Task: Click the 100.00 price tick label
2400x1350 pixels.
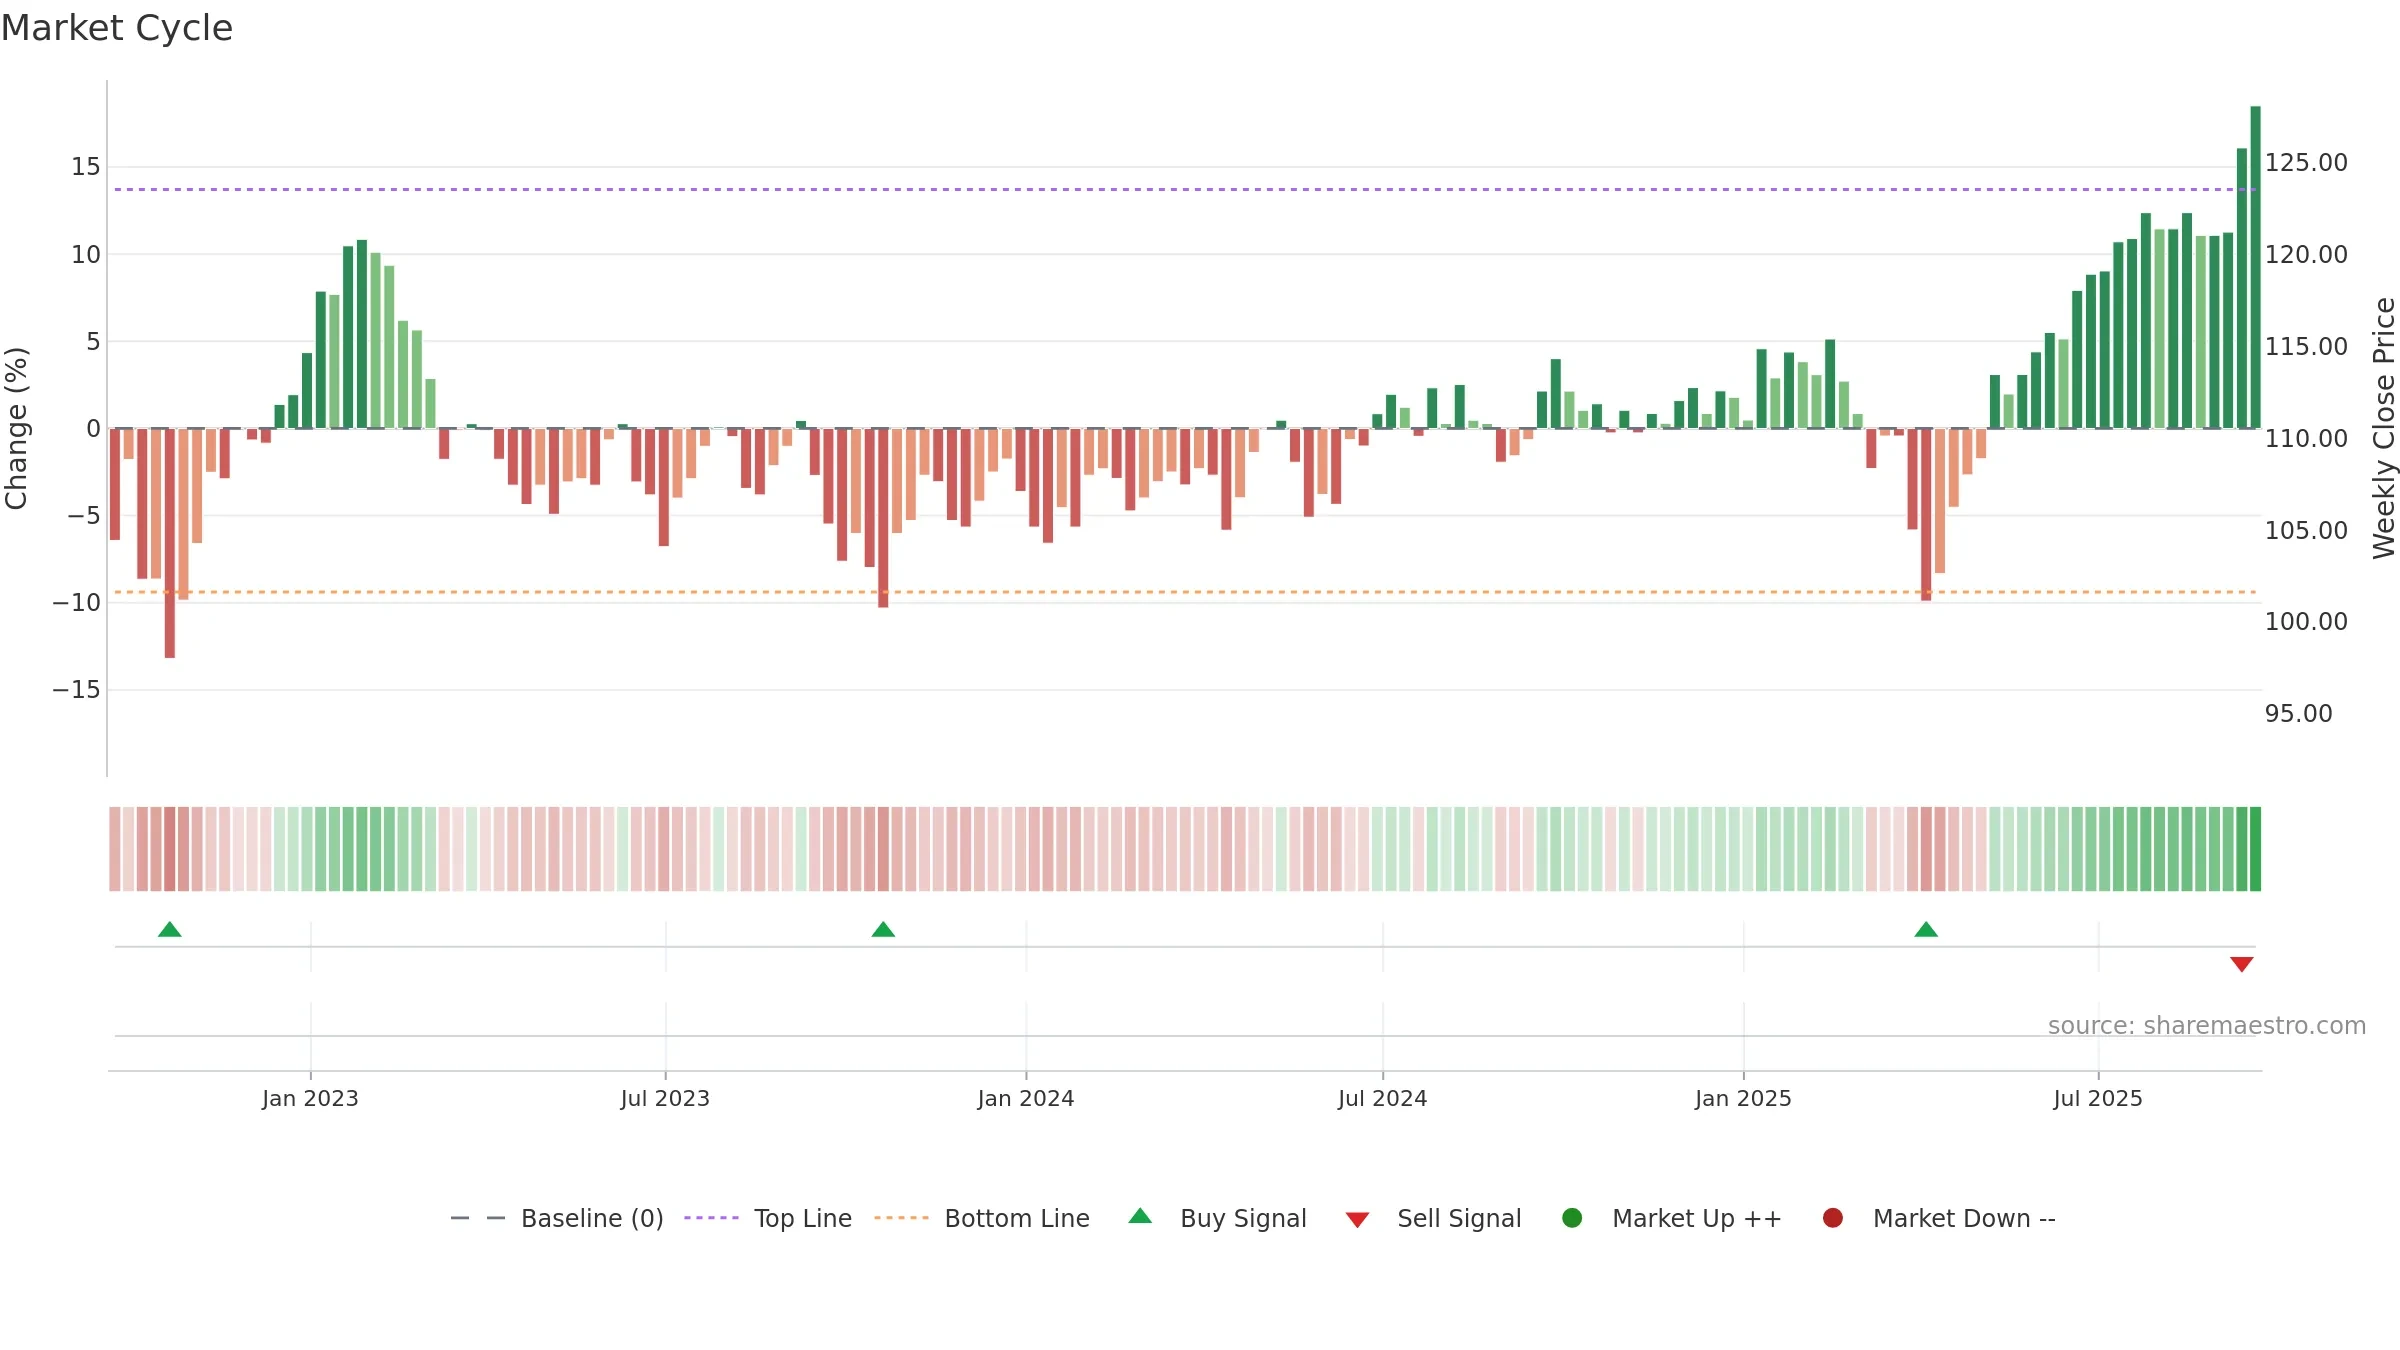Action: point(2306,622)
